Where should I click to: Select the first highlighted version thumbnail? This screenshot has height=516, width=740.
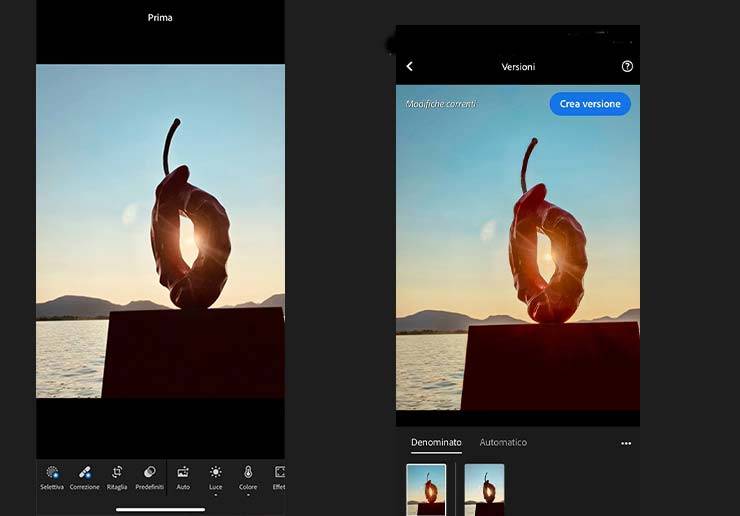click(427, 489)
